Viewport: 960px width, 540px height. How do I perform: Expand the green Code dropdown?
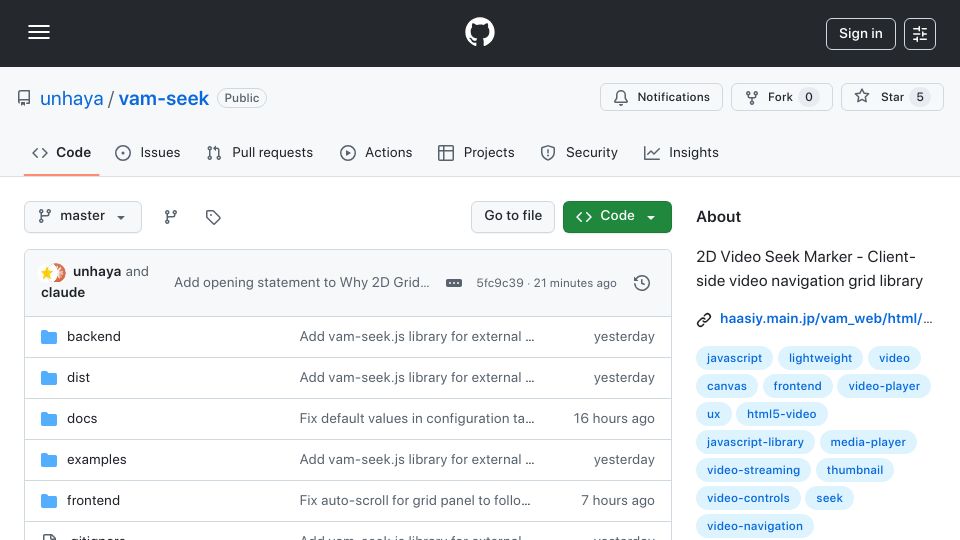coord(617,217)
